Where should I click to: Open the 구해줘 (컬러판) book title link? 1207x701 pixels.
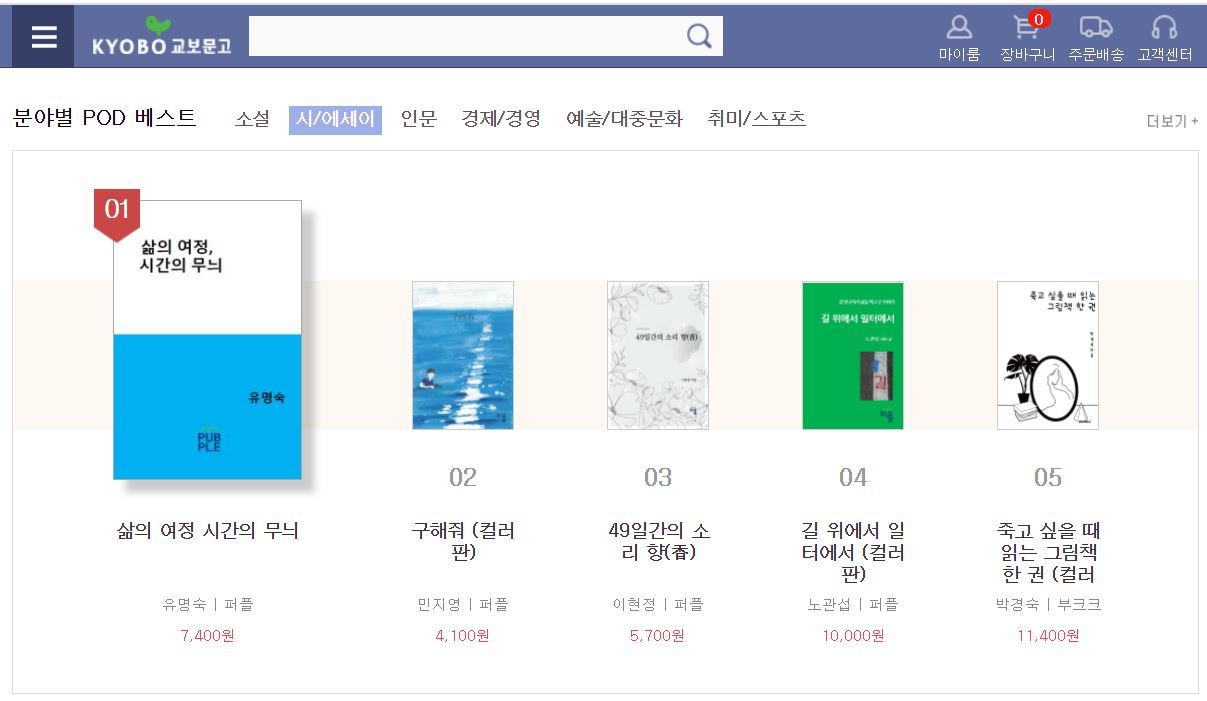[x=463, y=541]
